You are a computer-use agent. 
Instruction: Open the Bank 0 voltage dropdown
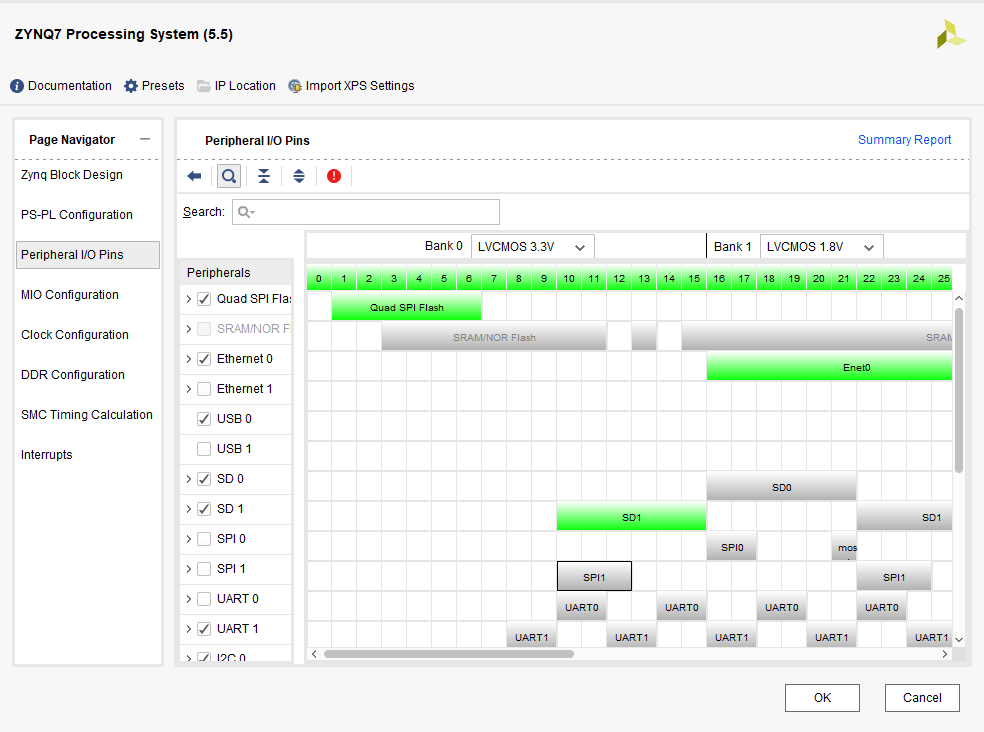tap(532, 247)
